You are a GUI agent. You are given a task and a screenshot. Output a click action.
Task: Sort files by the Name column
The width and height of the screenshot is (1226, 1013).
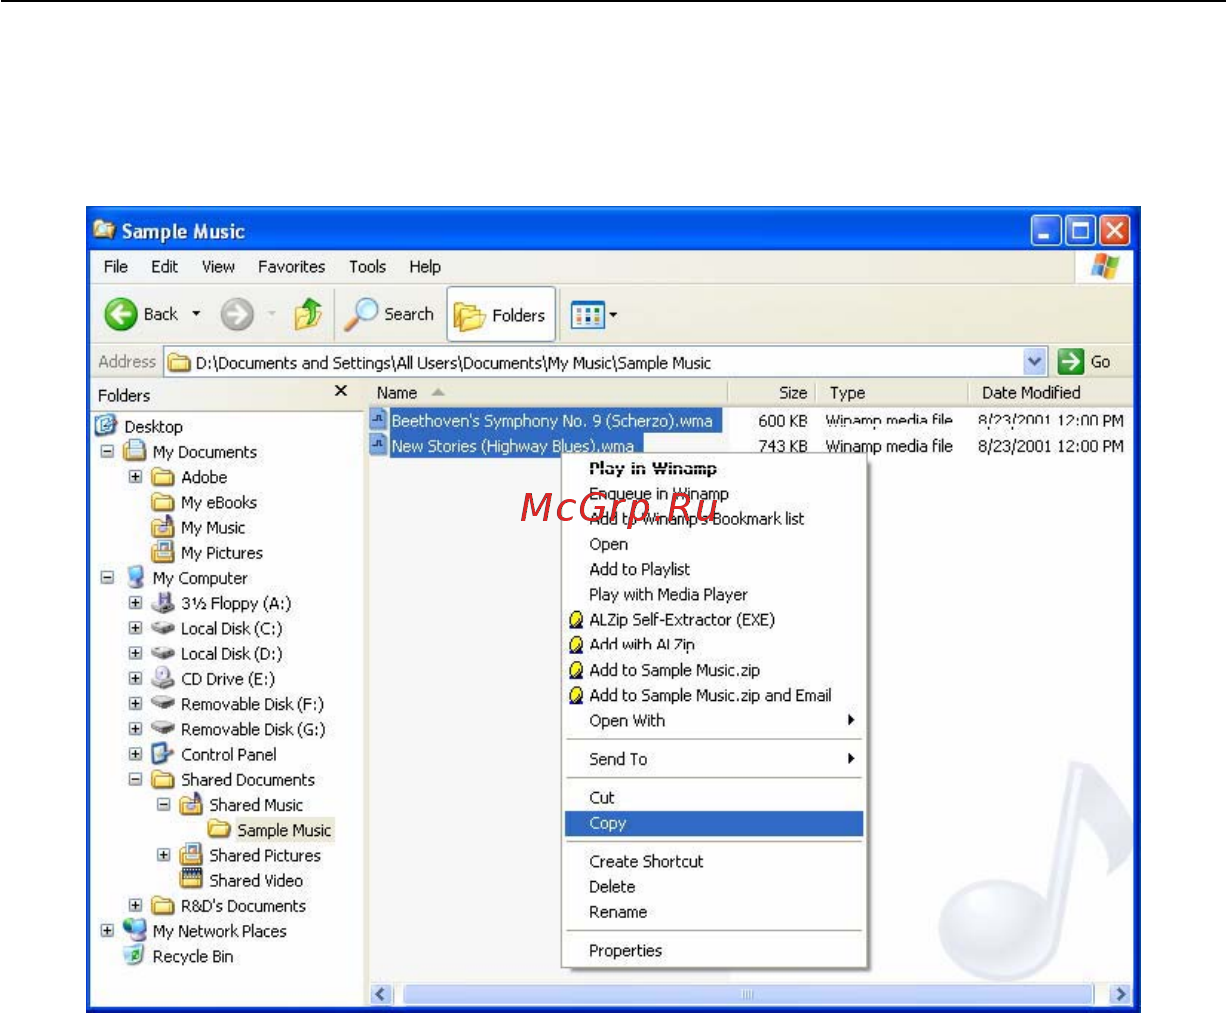[548, 393]
